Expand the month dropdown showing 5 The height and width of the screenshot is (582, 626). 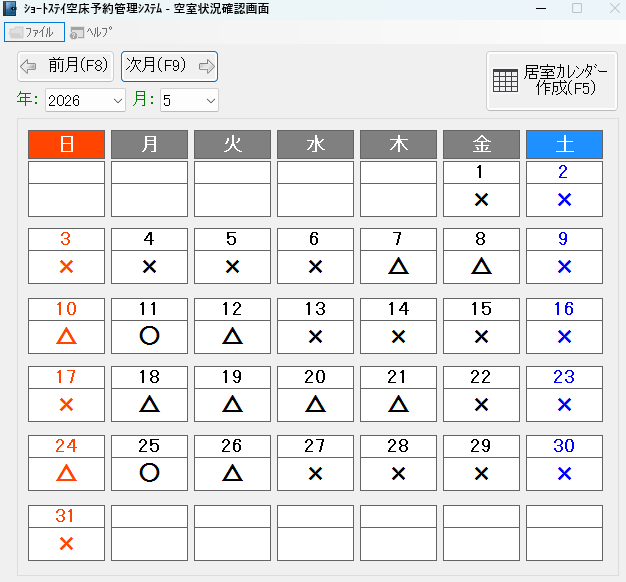click(189, 100)
